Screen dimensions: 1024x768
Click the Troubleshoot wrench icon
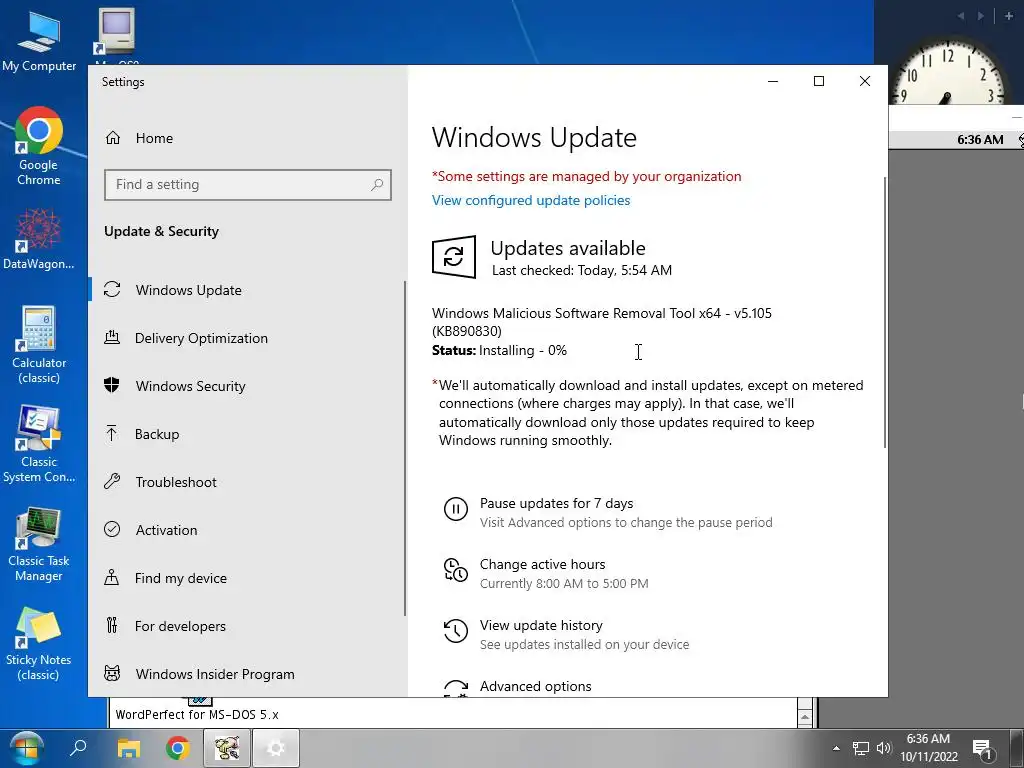tap(112, 481)
